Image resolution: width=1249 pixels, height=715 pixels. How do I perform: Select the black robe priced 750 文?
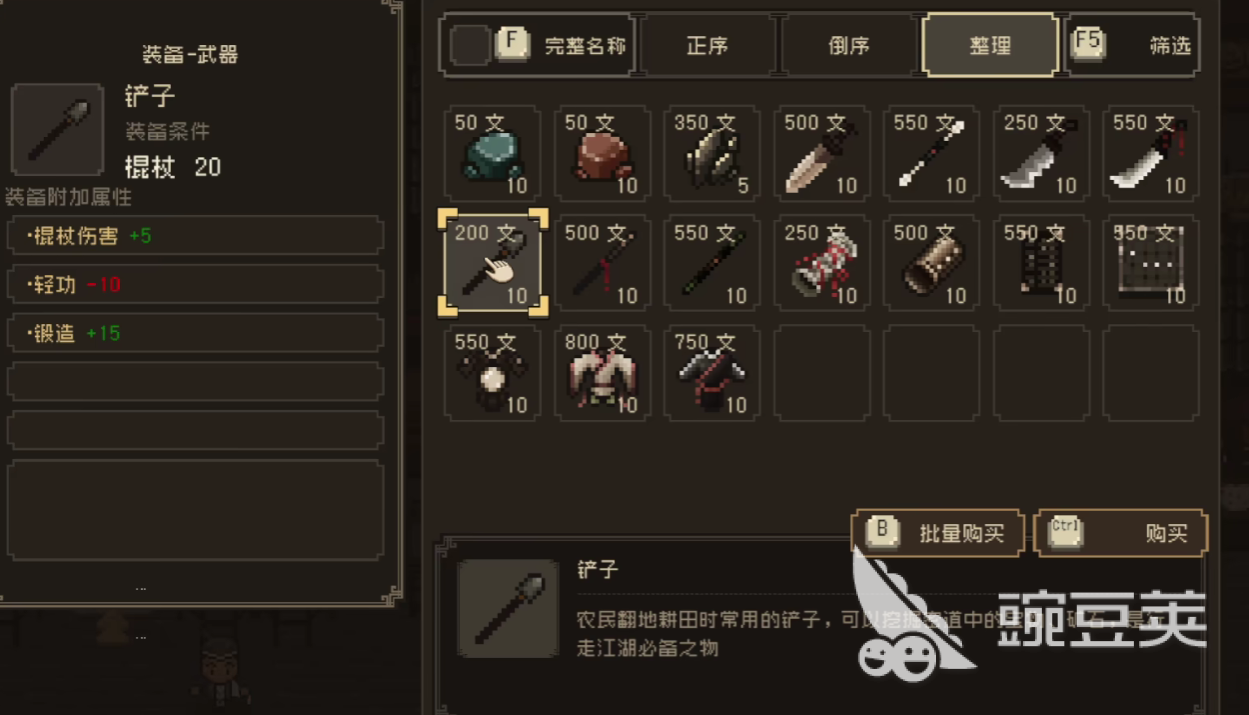click(712, 373)
